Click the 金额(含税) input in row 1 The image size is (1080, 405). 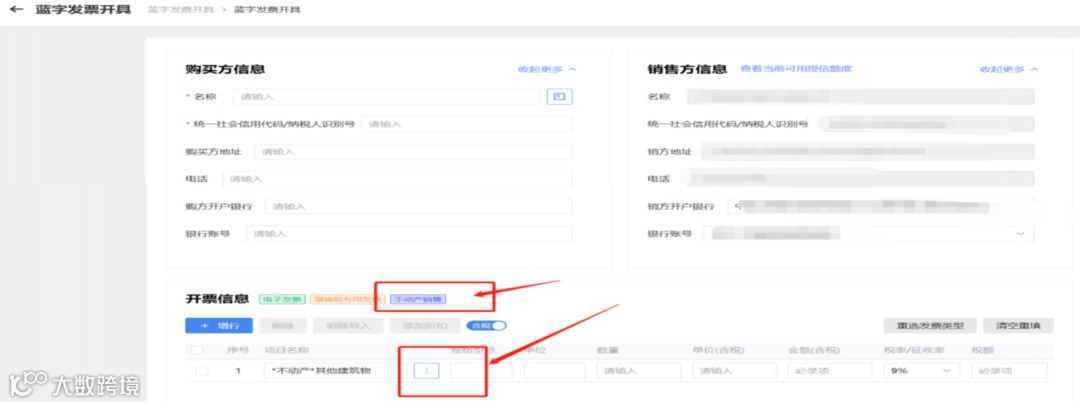(x=830, y=371)
